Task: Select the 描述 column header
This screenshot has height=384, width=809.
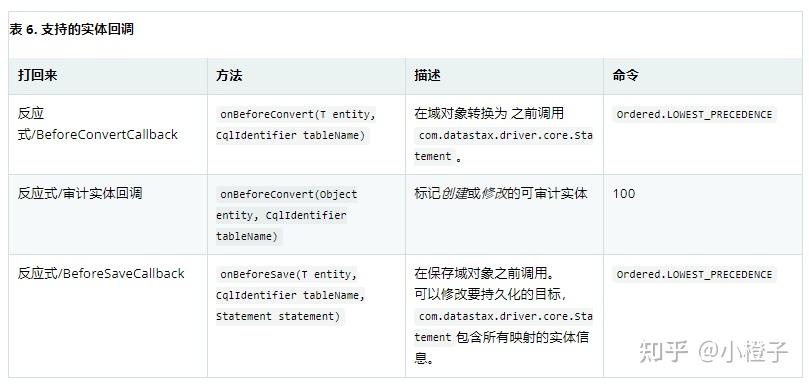Action: tap(427, 75)
